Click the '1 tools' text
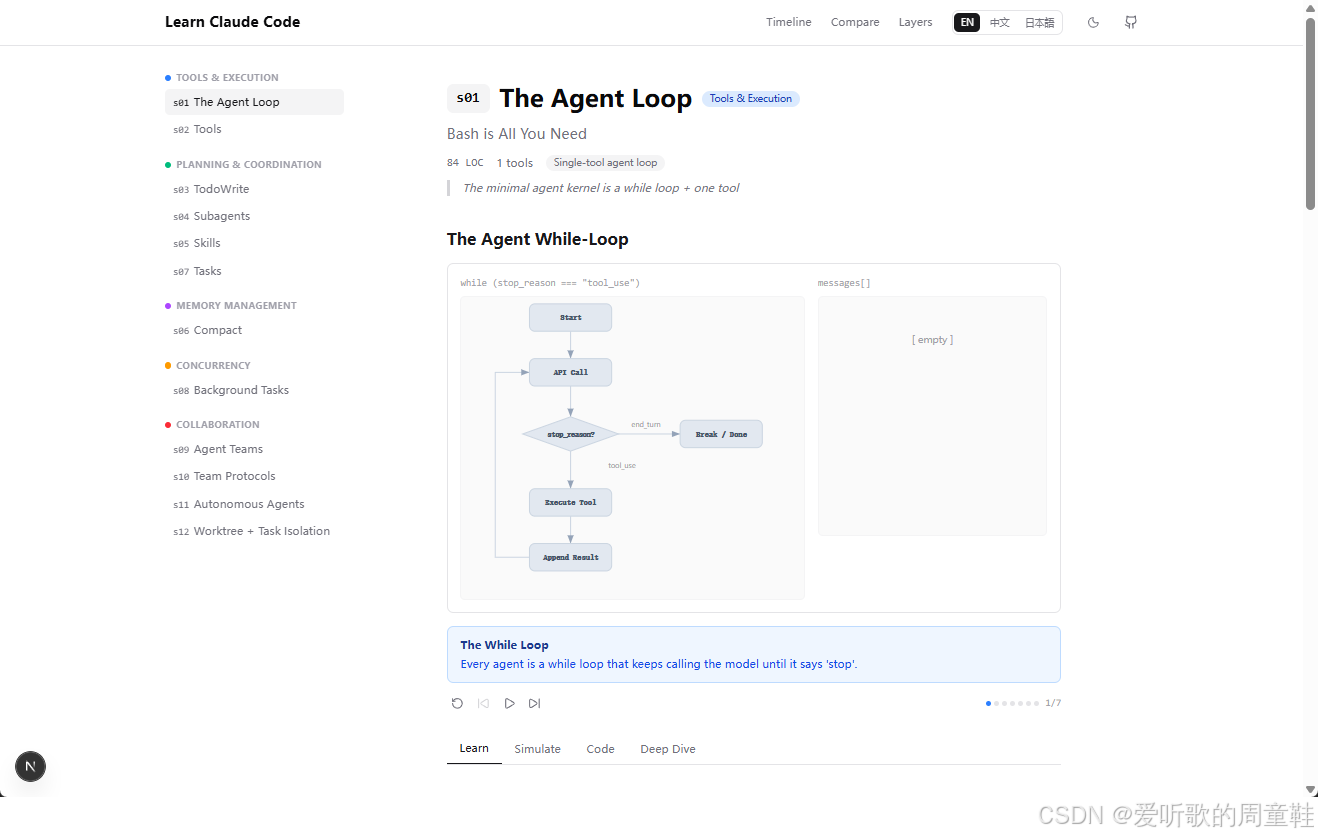Screen dimensions: 1318x837 click(x=515, y=162)
